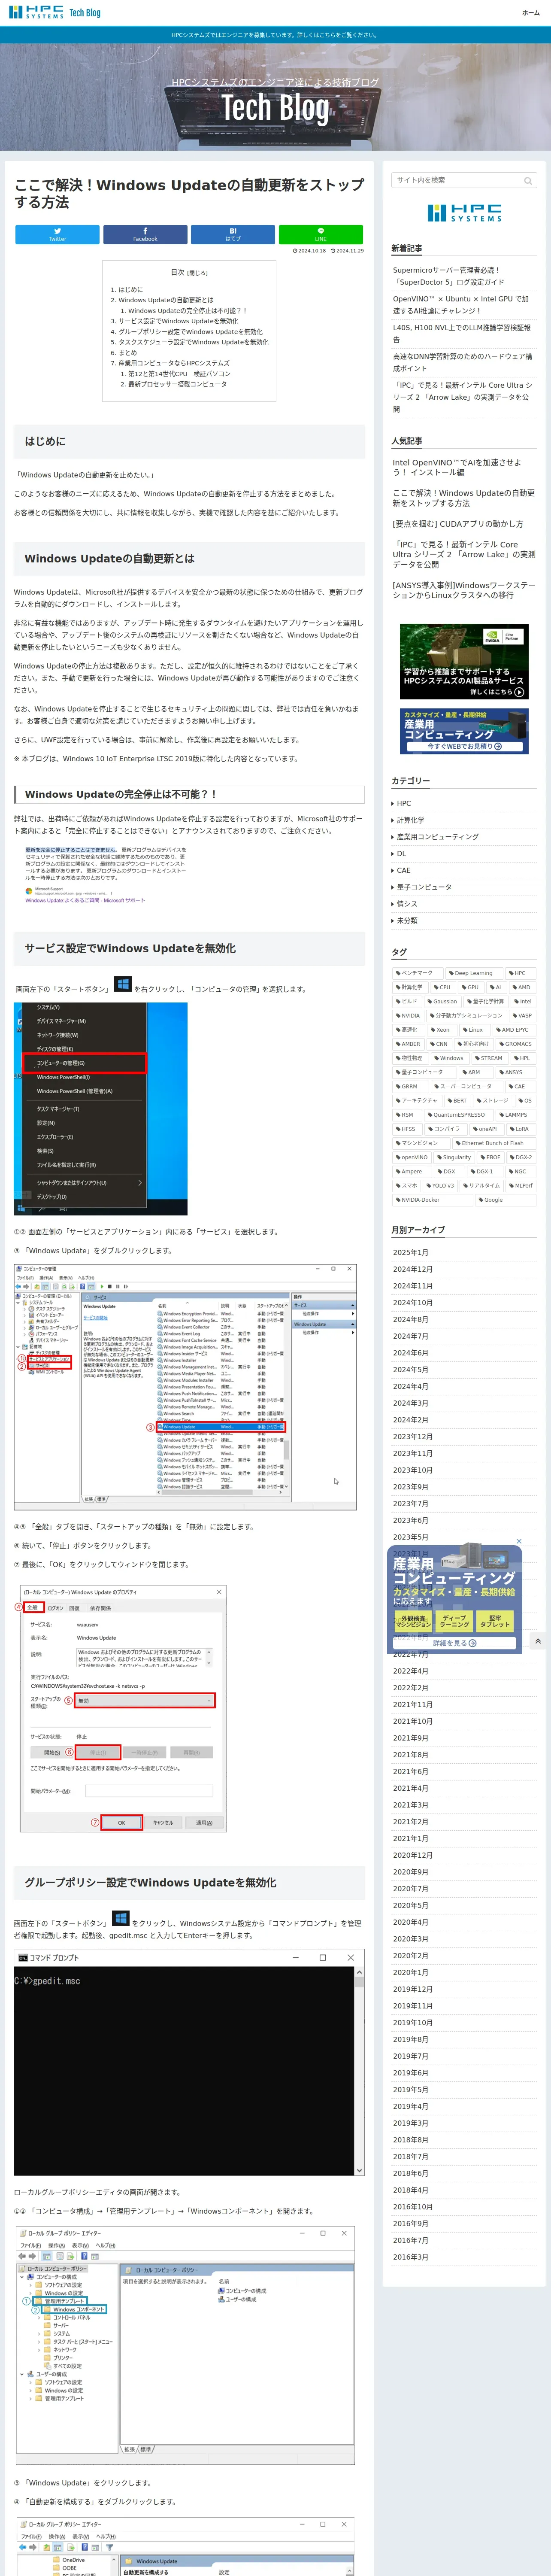Open the NVIDIA AI support banner
The image size is (551, 2576).
464,661
